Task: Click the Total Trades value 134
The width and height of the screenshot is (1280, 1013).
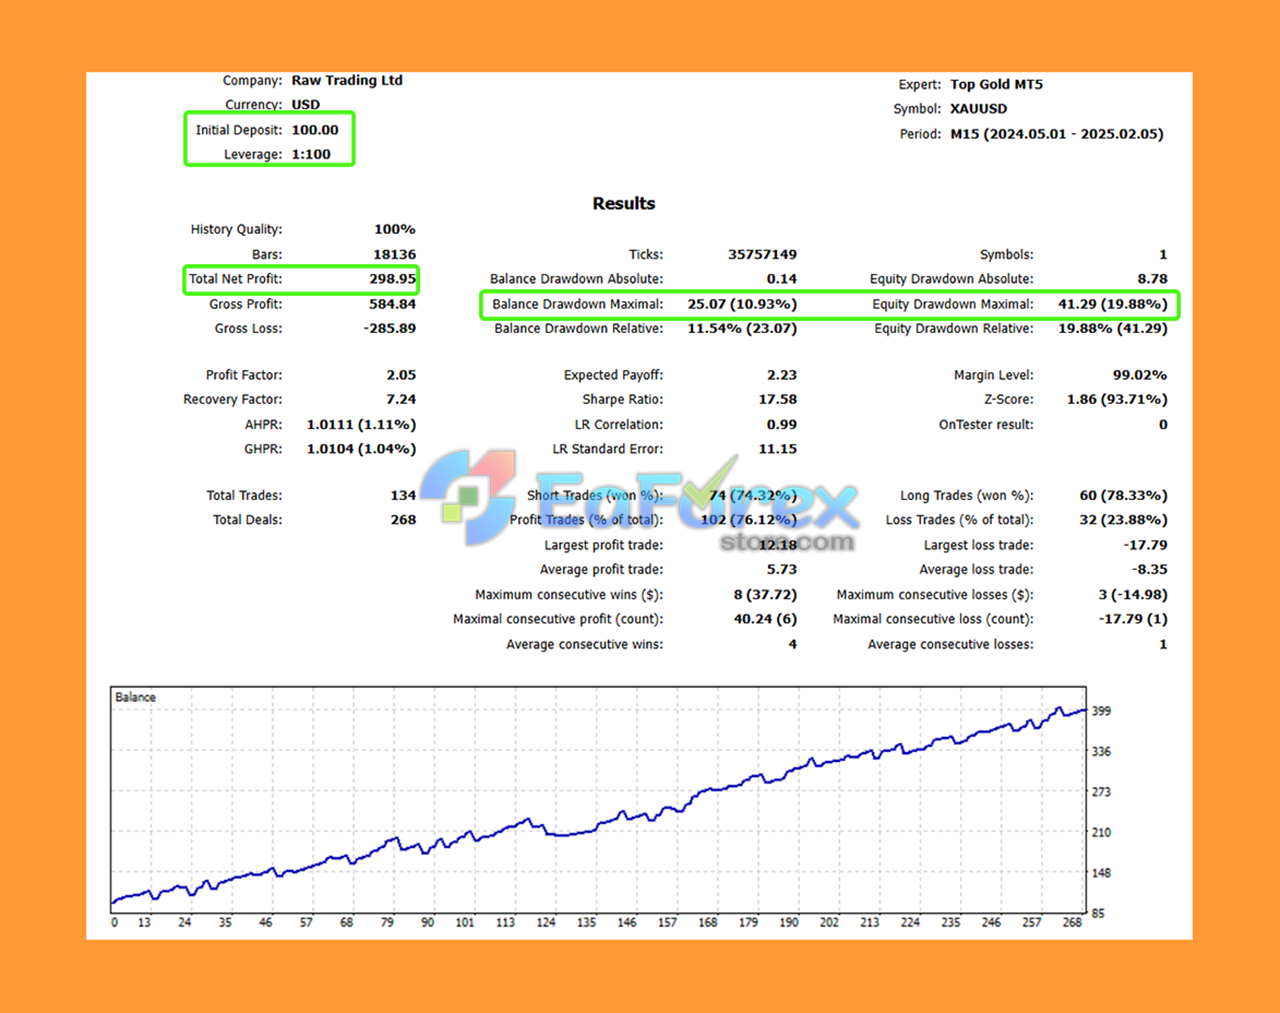Action: 403,495
